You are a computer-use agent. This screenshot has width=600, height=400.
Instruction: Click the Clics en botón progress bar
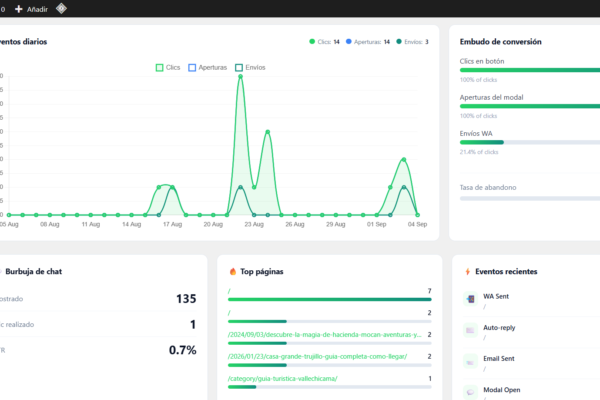coord(530,70)
